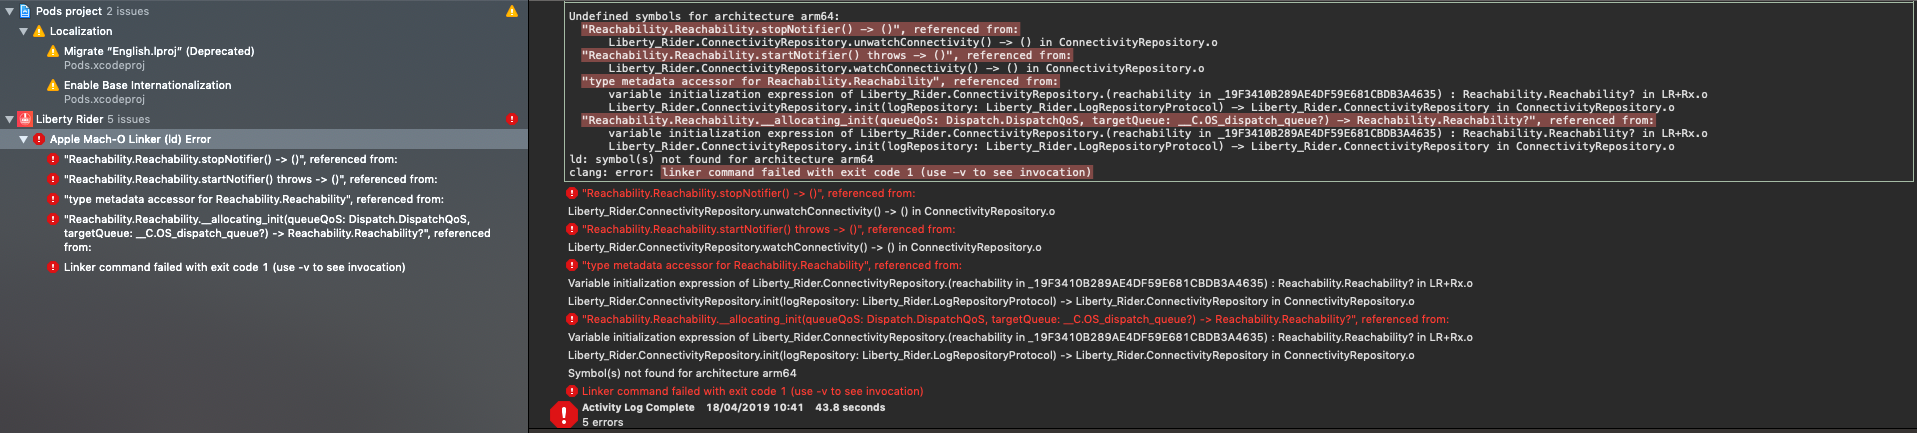Click the warning icon beside Migrate English.lproj
The width and height of the screenshot is (1917, 433).
point(53,51)
